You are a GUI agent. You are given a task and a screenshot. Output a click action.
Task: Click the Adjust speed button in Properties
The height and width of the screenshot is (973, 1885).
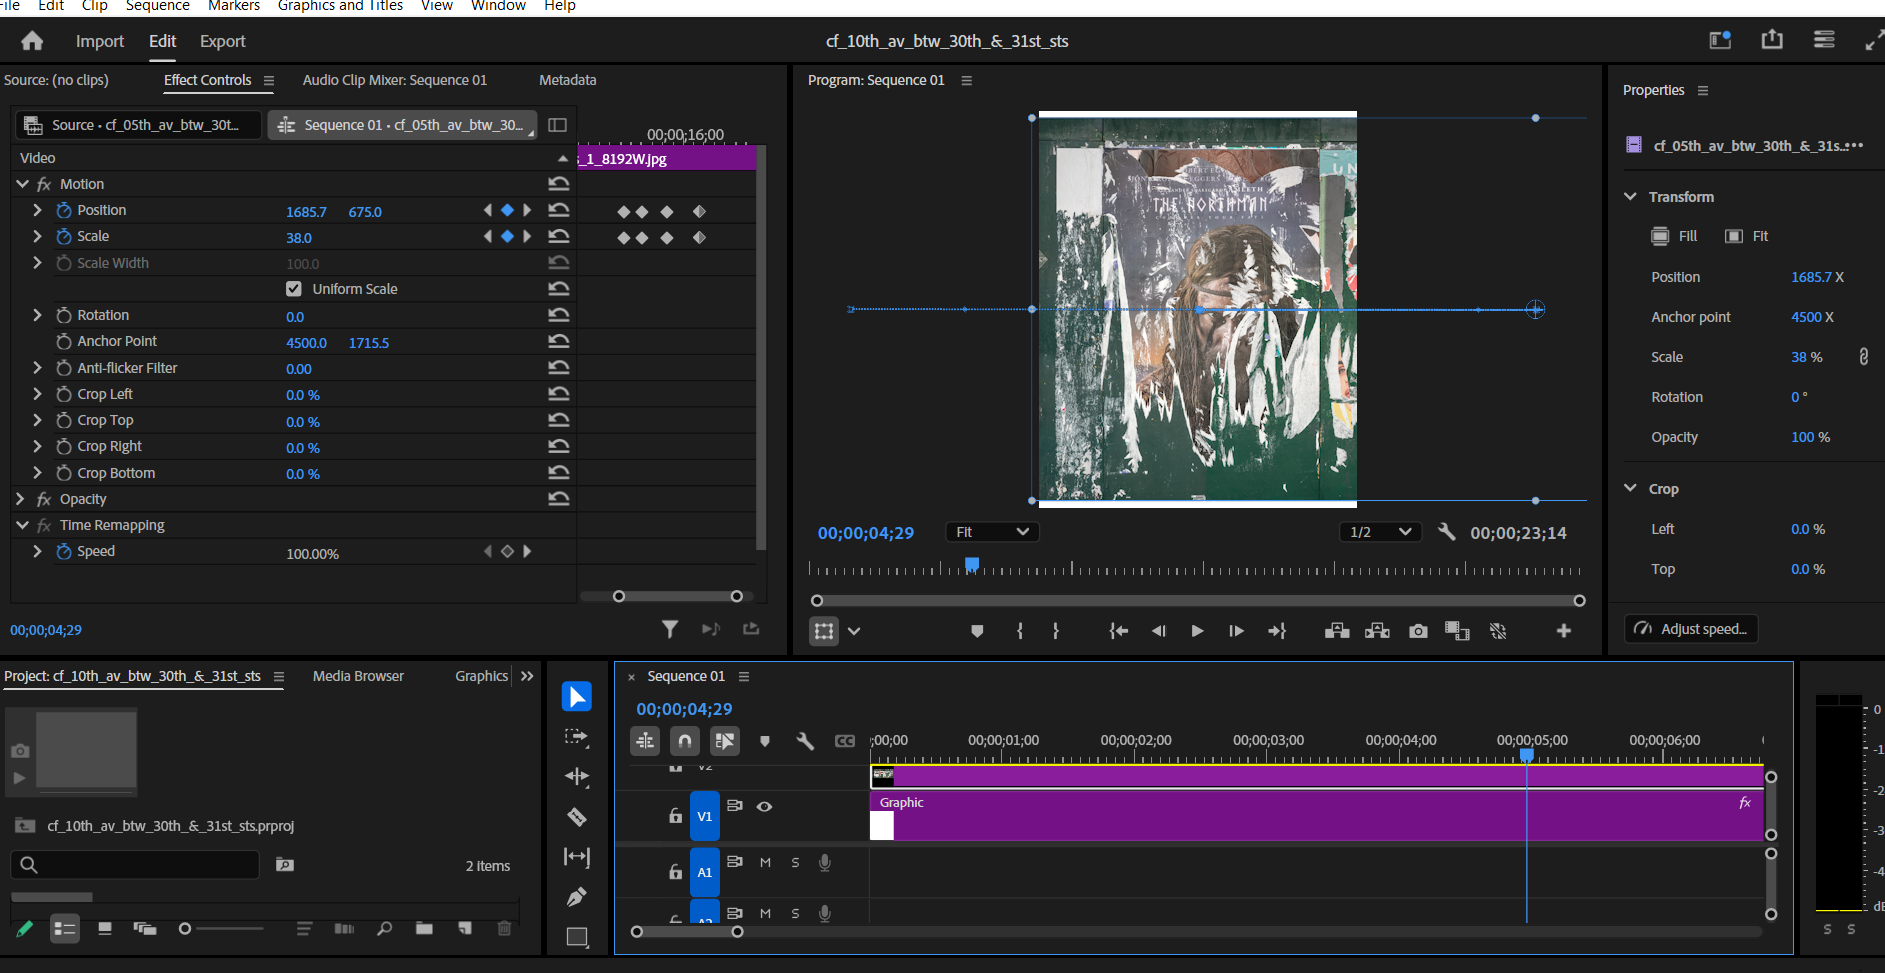[1691, 628]
